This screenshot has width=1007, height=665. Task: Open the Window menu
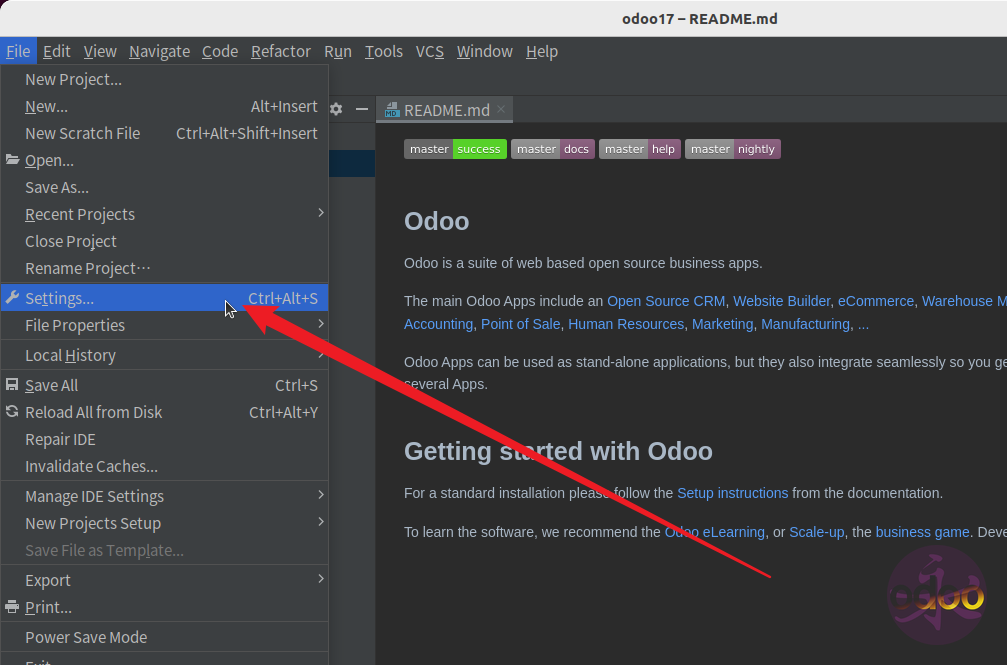(x=485, y=51)
